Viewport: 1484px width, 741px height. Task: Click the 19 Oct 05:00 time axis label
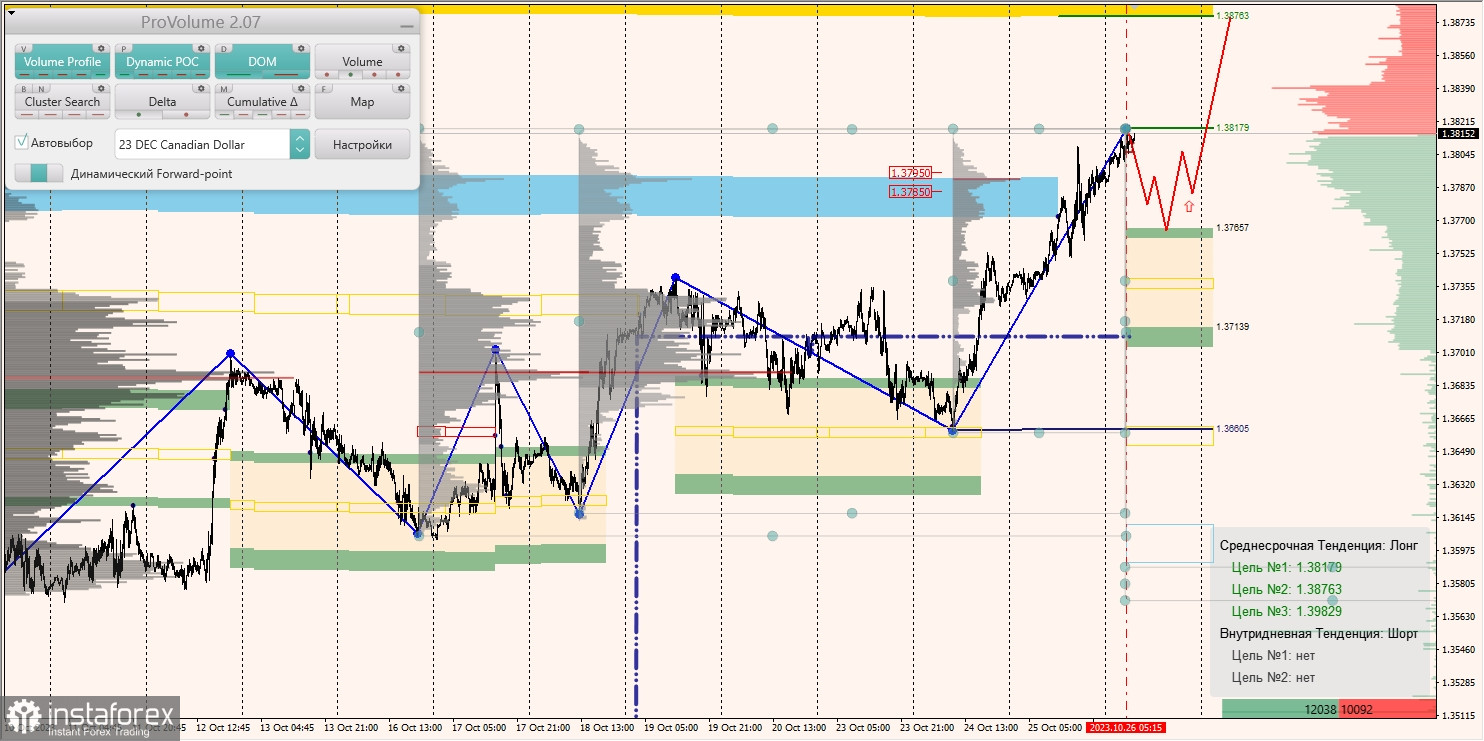click(671, 728)
